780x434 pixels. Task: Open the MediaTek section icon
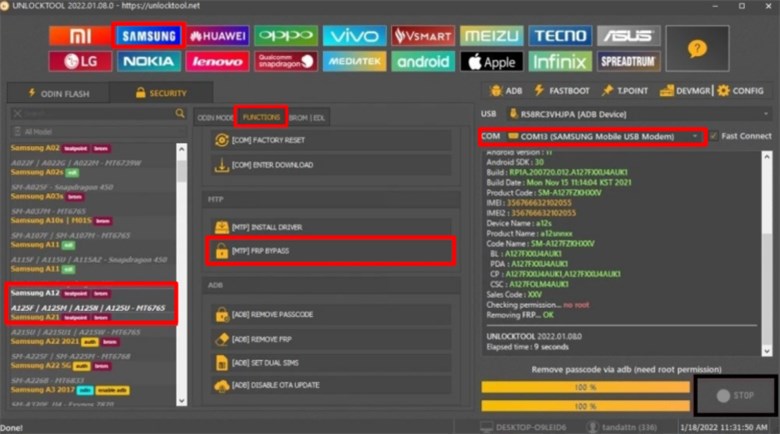[x=354, y=62]
